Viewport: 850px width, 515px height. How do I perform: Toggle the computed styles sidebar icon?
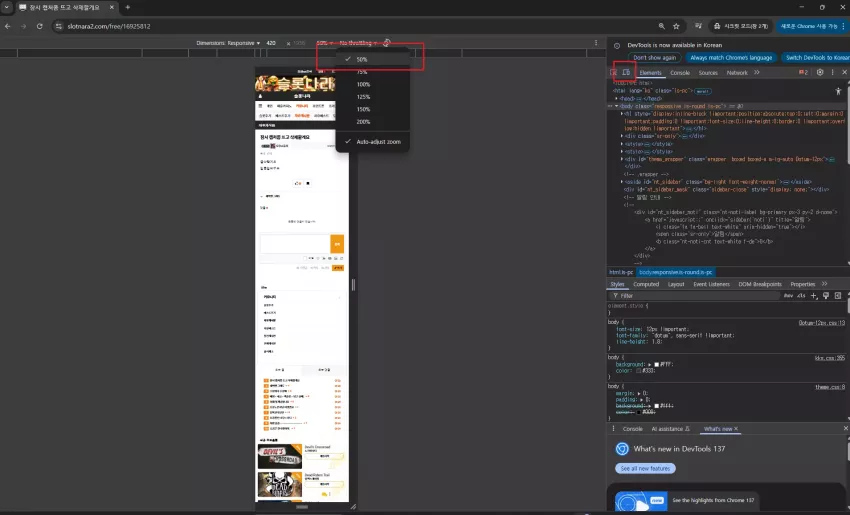(x=838, y=295)
